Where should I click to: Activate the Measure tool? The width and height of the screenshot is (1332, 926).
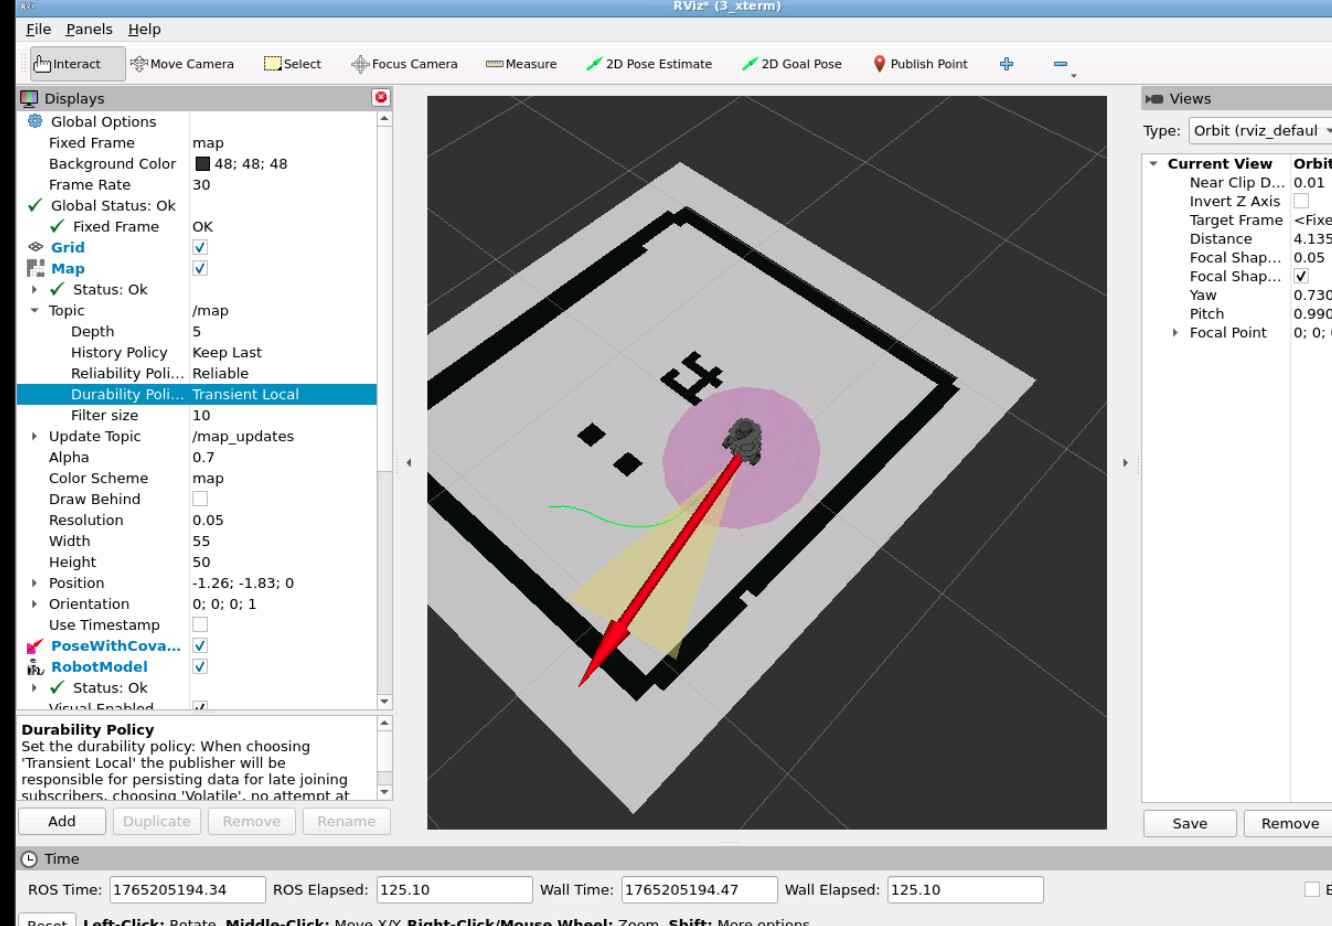tap(521, 64)
